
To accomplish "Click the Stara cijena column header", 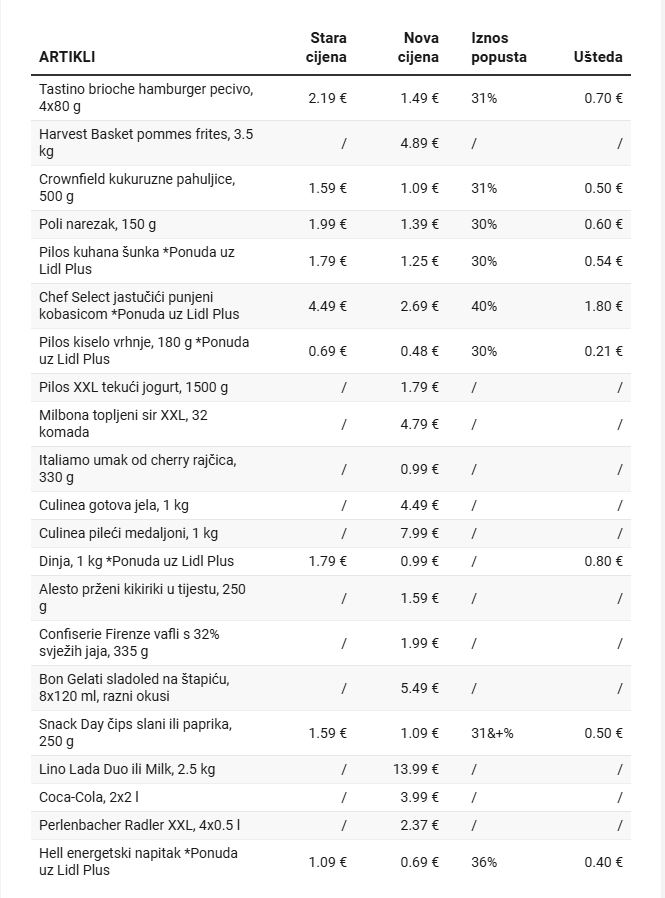I will [327, 47].
